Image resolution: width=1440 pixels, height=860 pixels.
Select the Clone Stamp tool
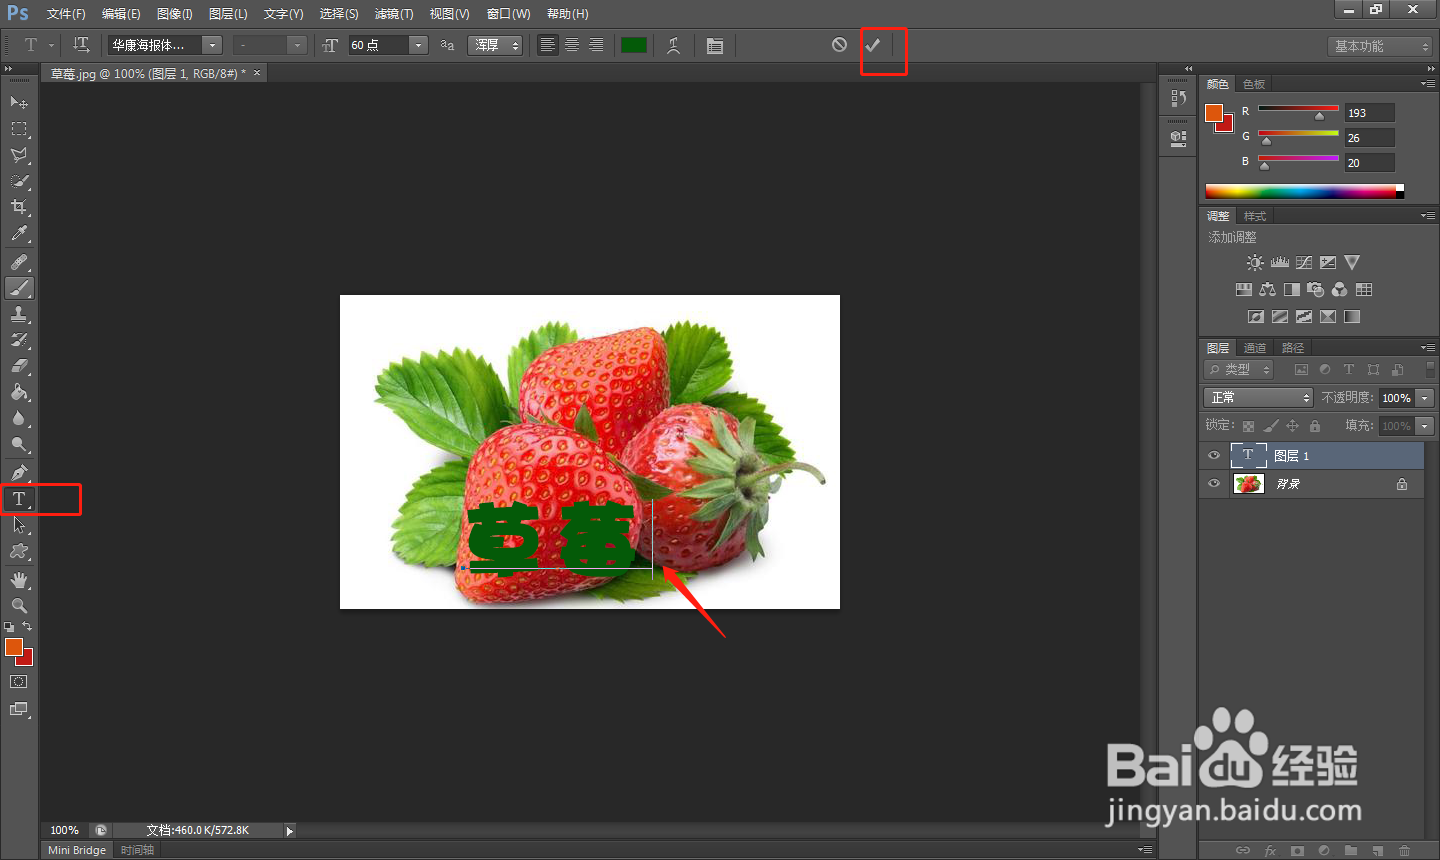19,314
